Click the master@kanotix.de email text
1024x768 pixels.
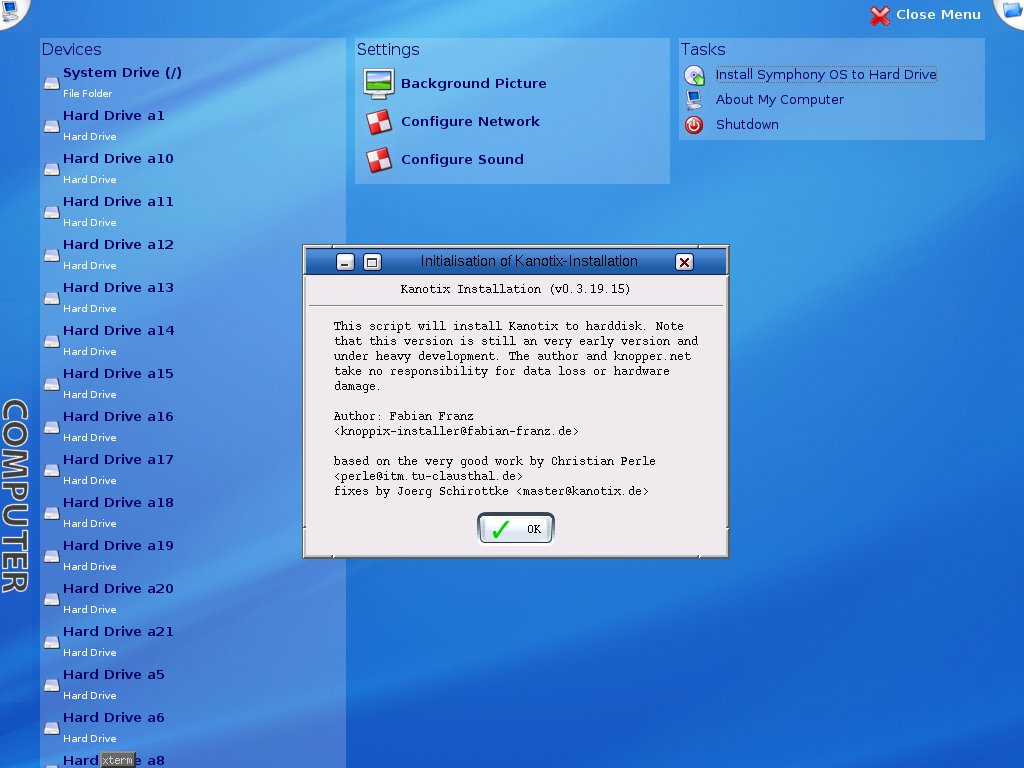tap(583, 491)
